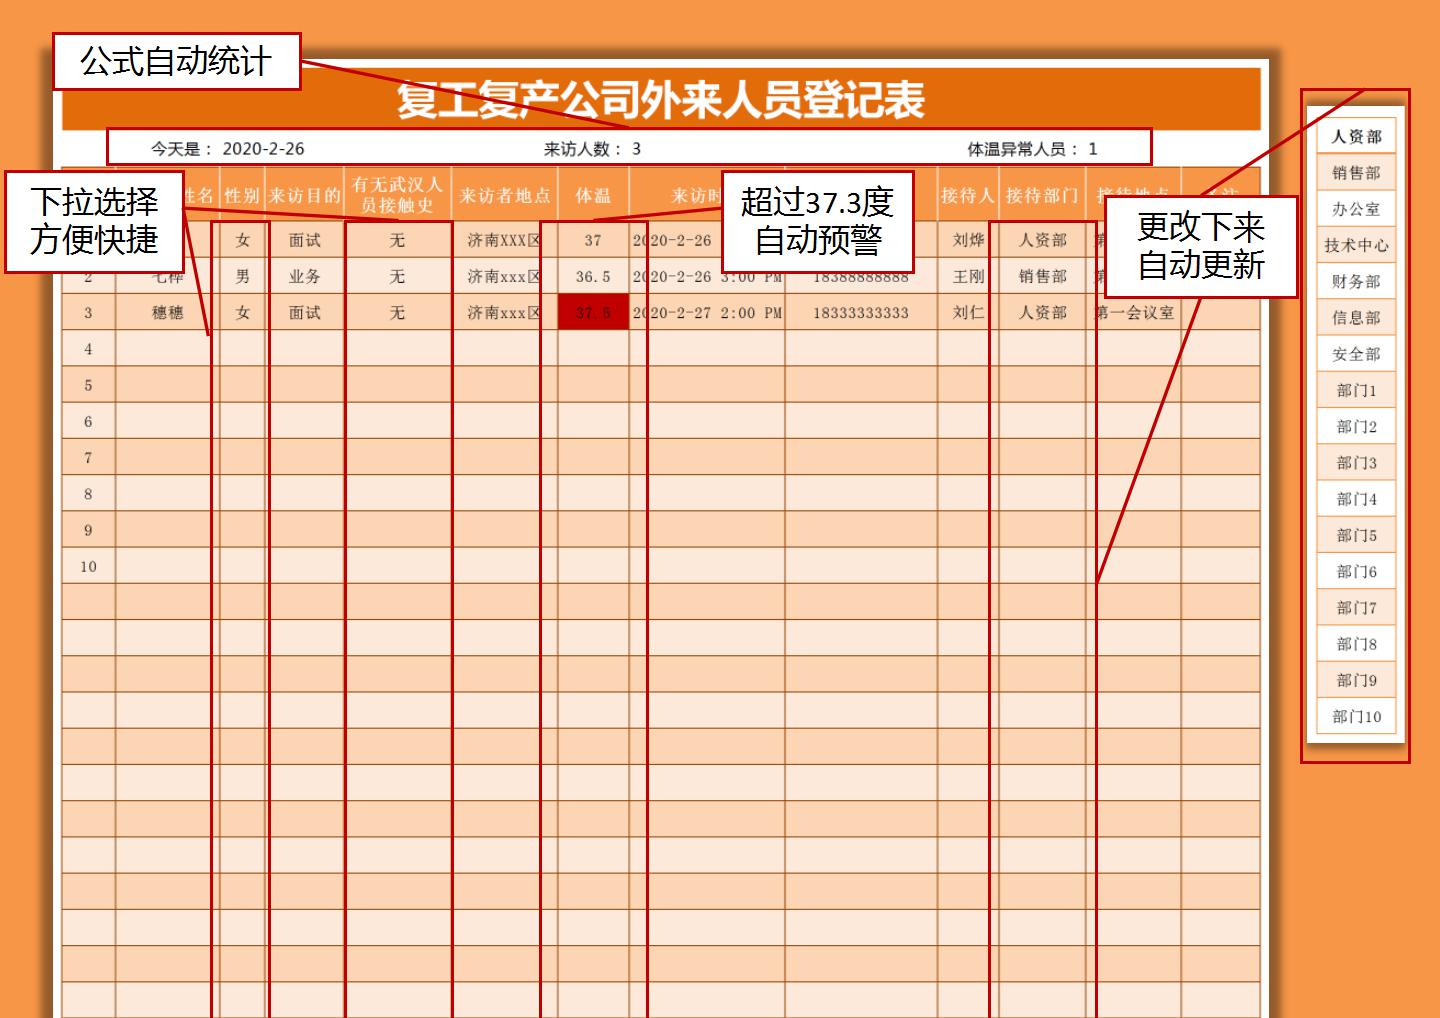Select row number 10 in the table
This screenshot has width=1440, height=1018.
tap(88, 567)
